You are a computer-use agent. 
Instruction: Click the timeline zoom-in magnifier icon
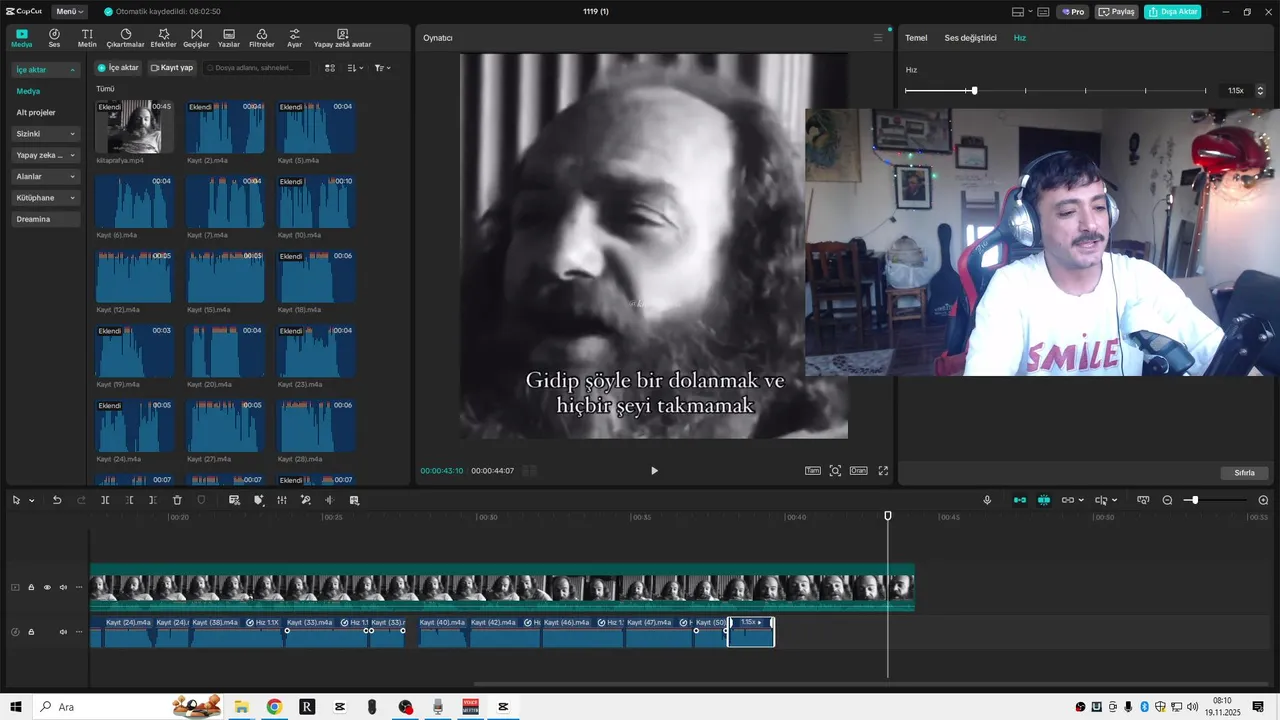[x=1263, y=500]
